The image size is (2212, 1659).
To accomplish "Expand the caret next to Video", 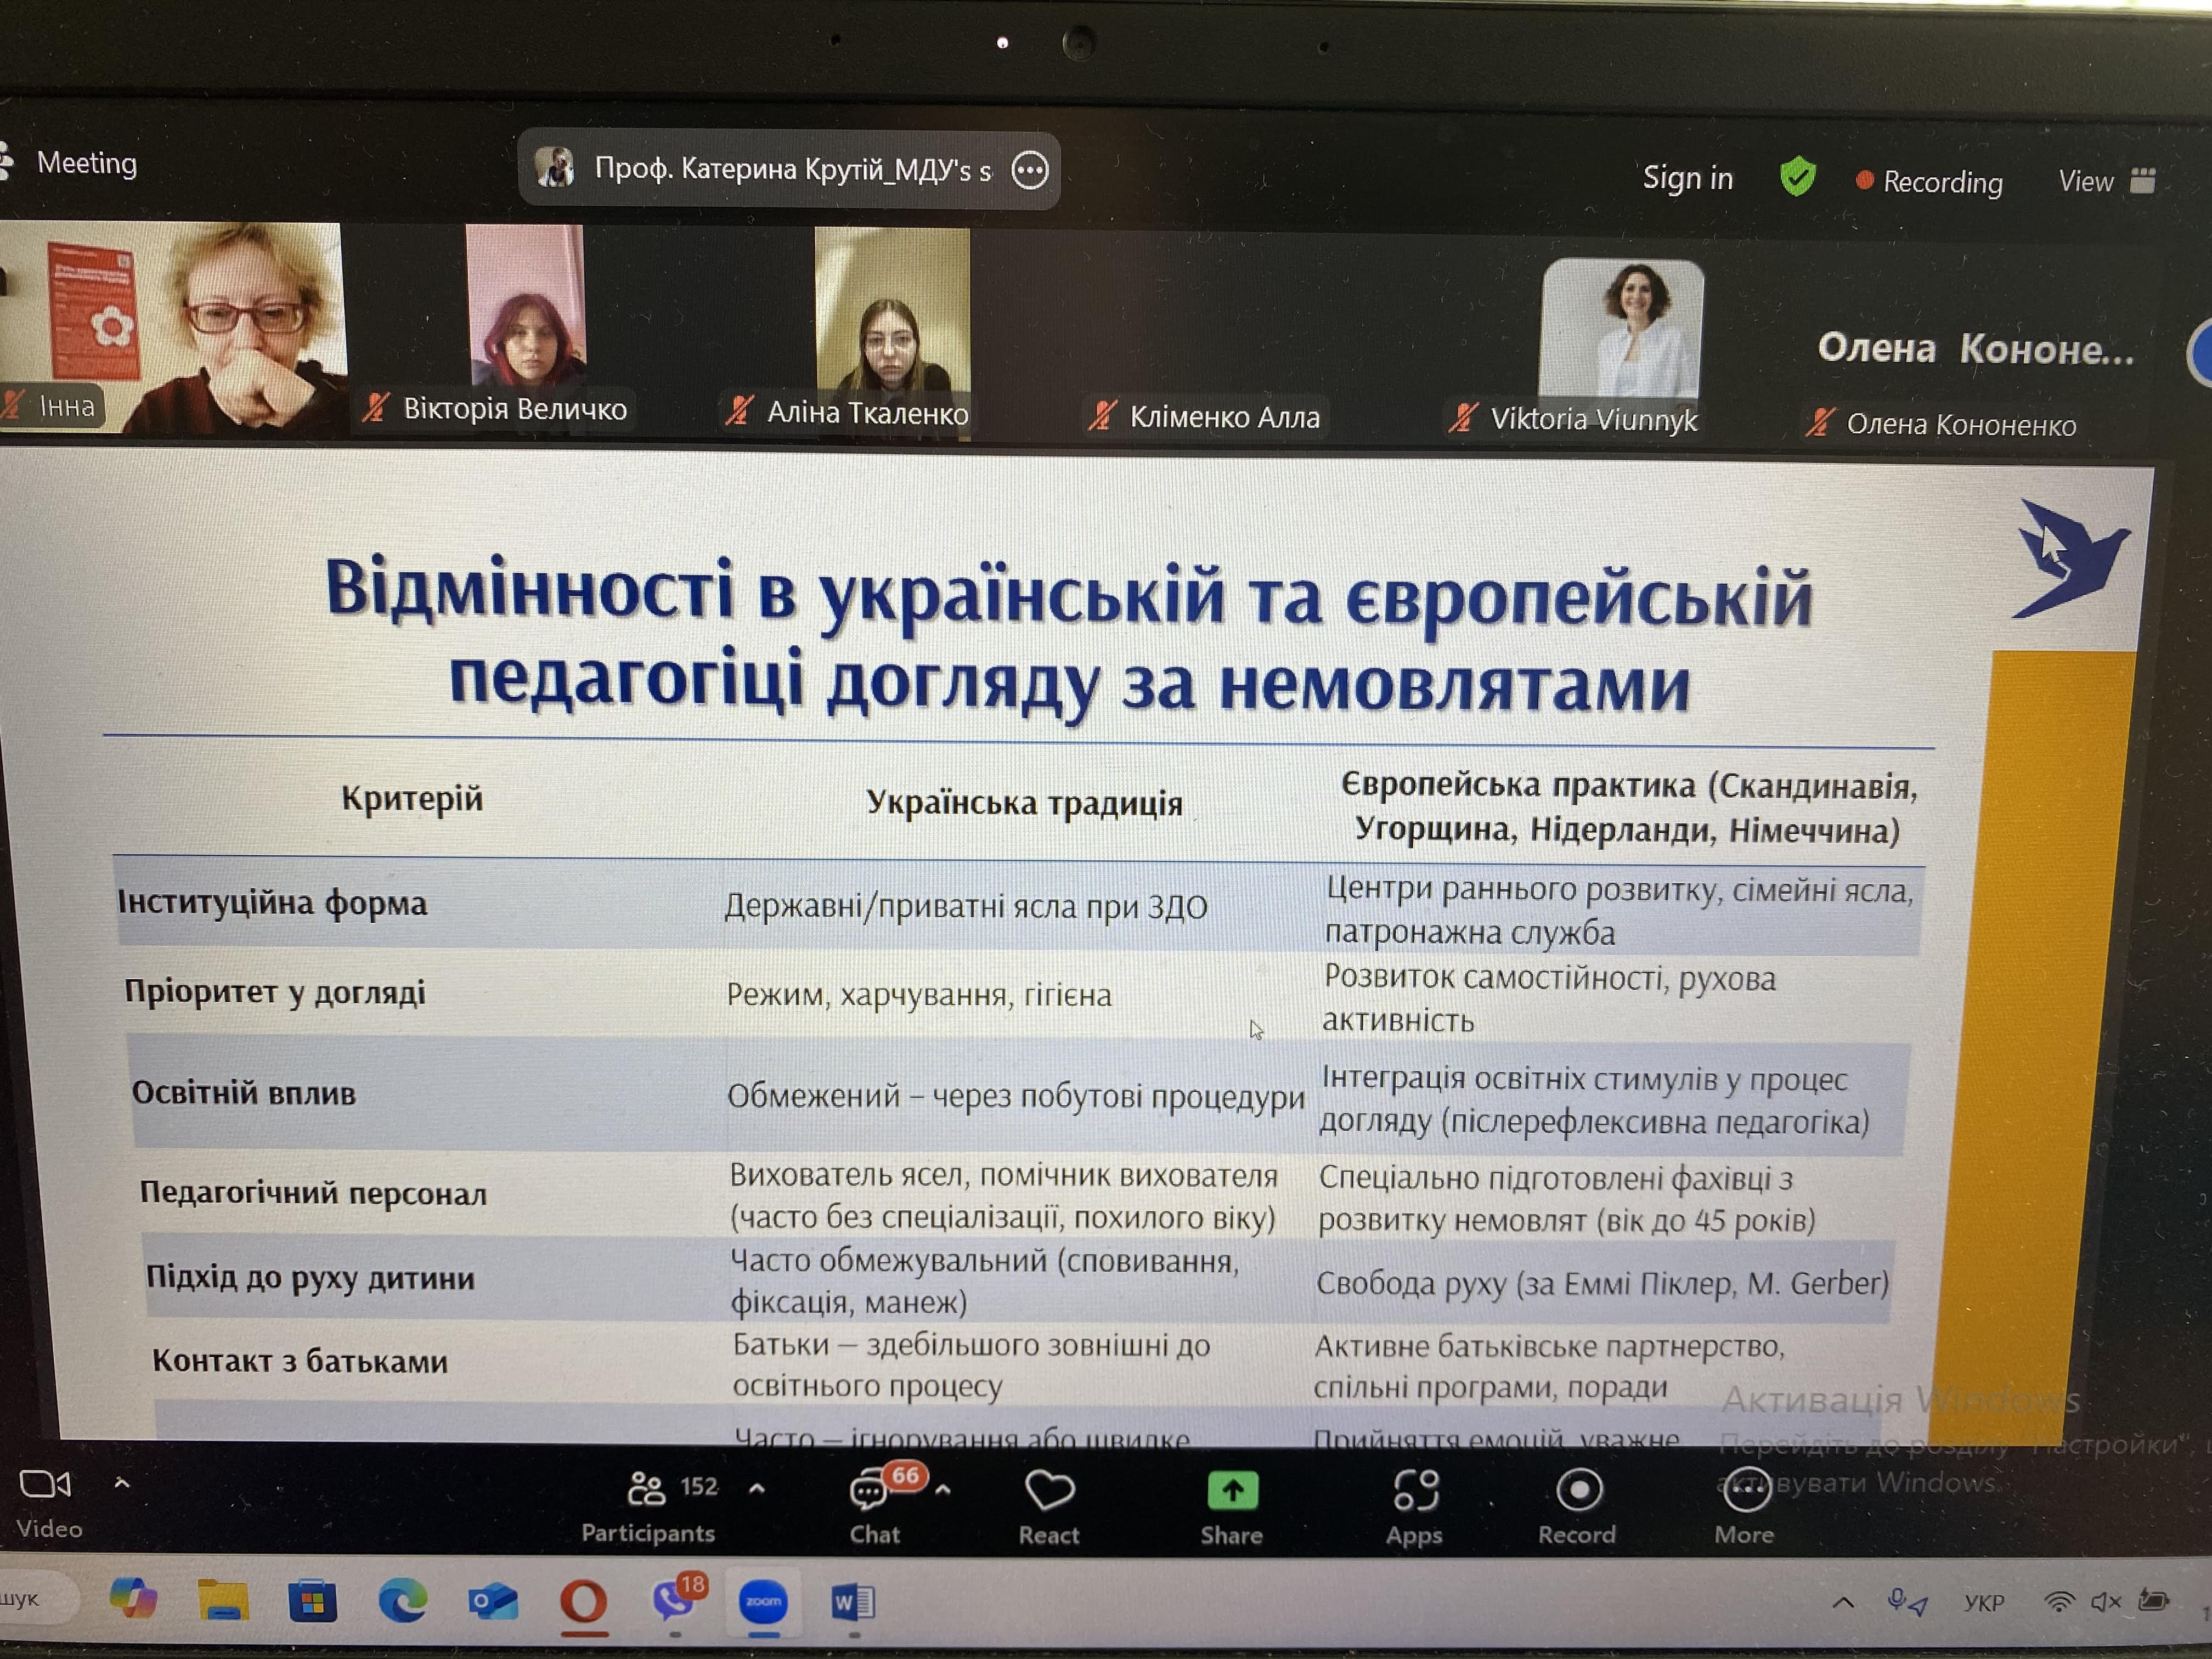I will coord(122,1483).
